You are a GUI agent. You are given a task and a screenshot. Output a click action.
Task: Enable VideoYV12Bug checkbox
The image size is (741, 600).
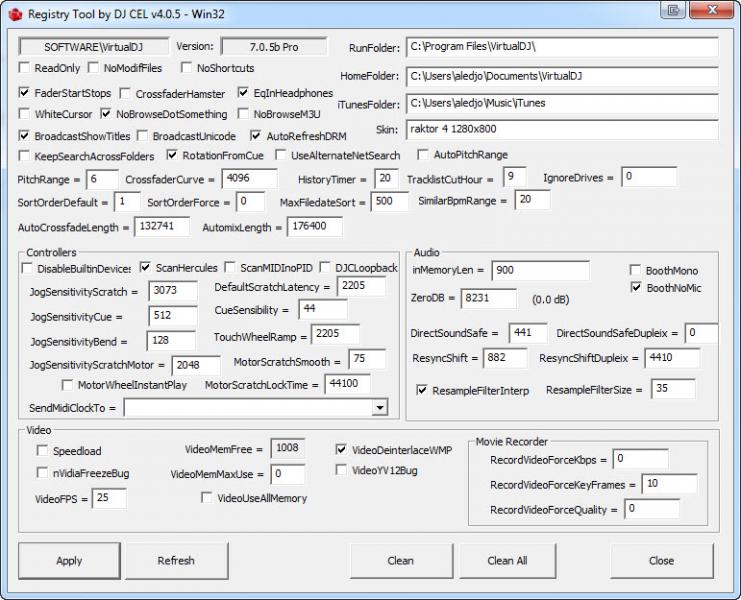pyautogui.click(x=341, y=470)
